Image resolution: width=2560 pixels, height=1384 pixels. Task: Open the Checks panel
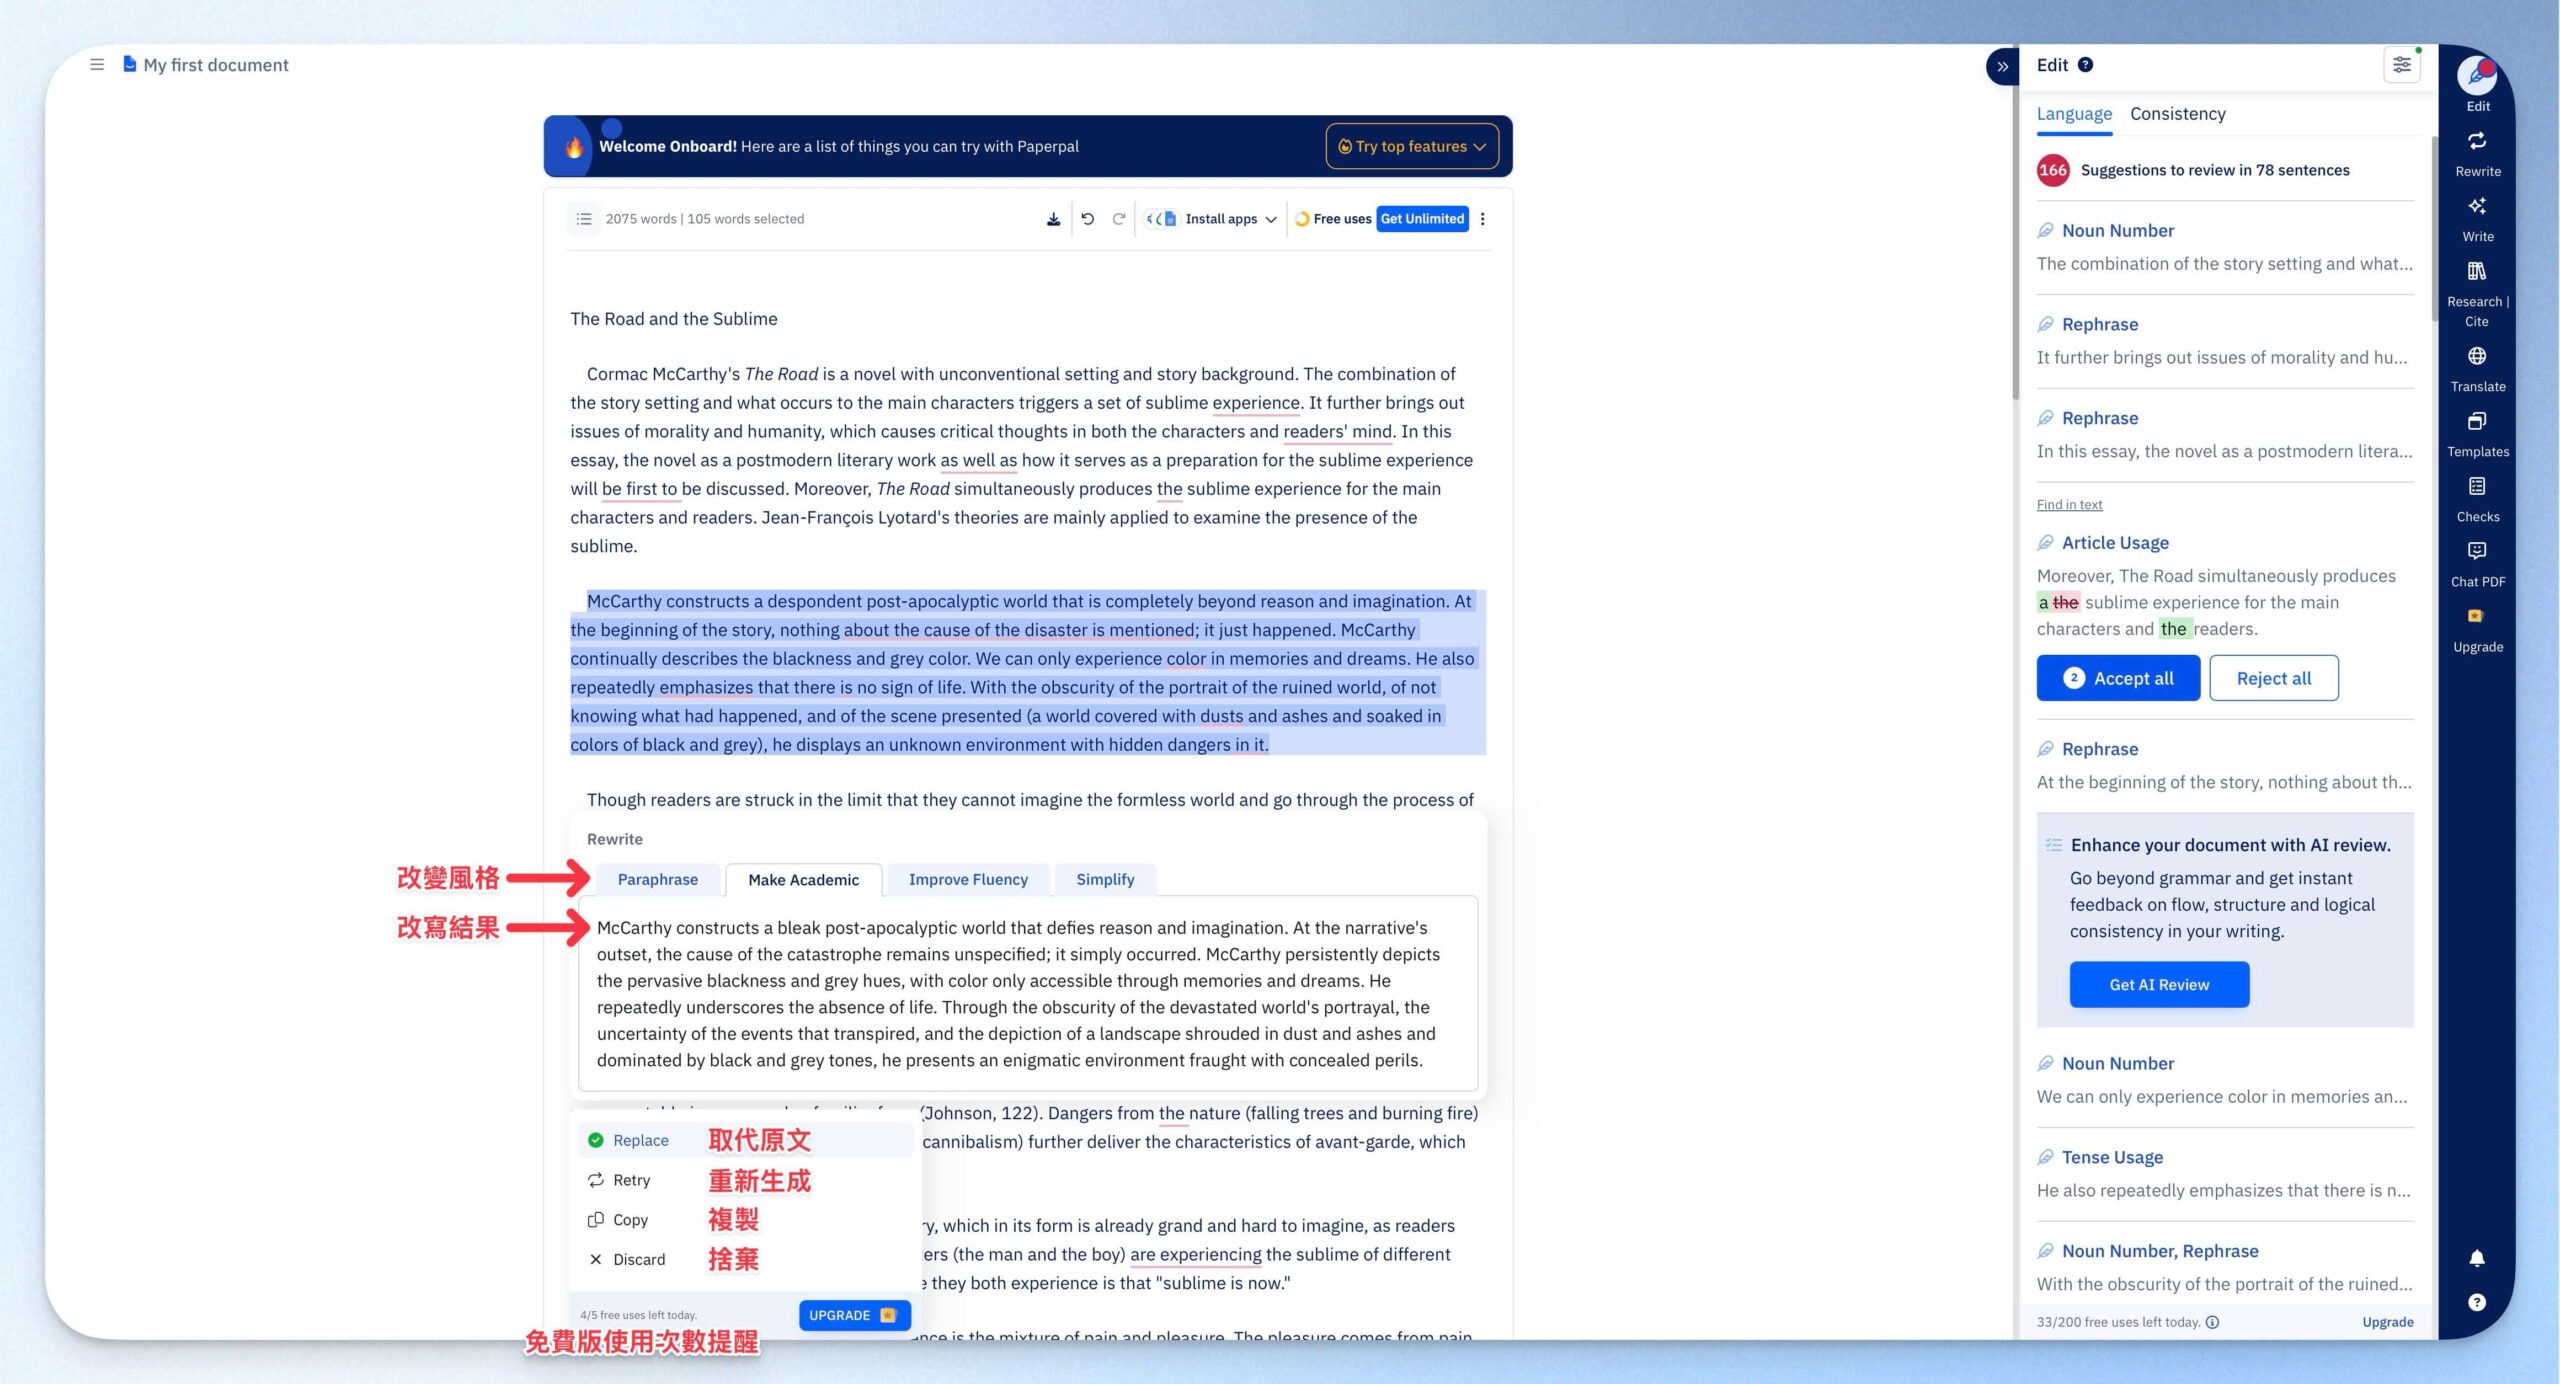[x=2477, y=498]
